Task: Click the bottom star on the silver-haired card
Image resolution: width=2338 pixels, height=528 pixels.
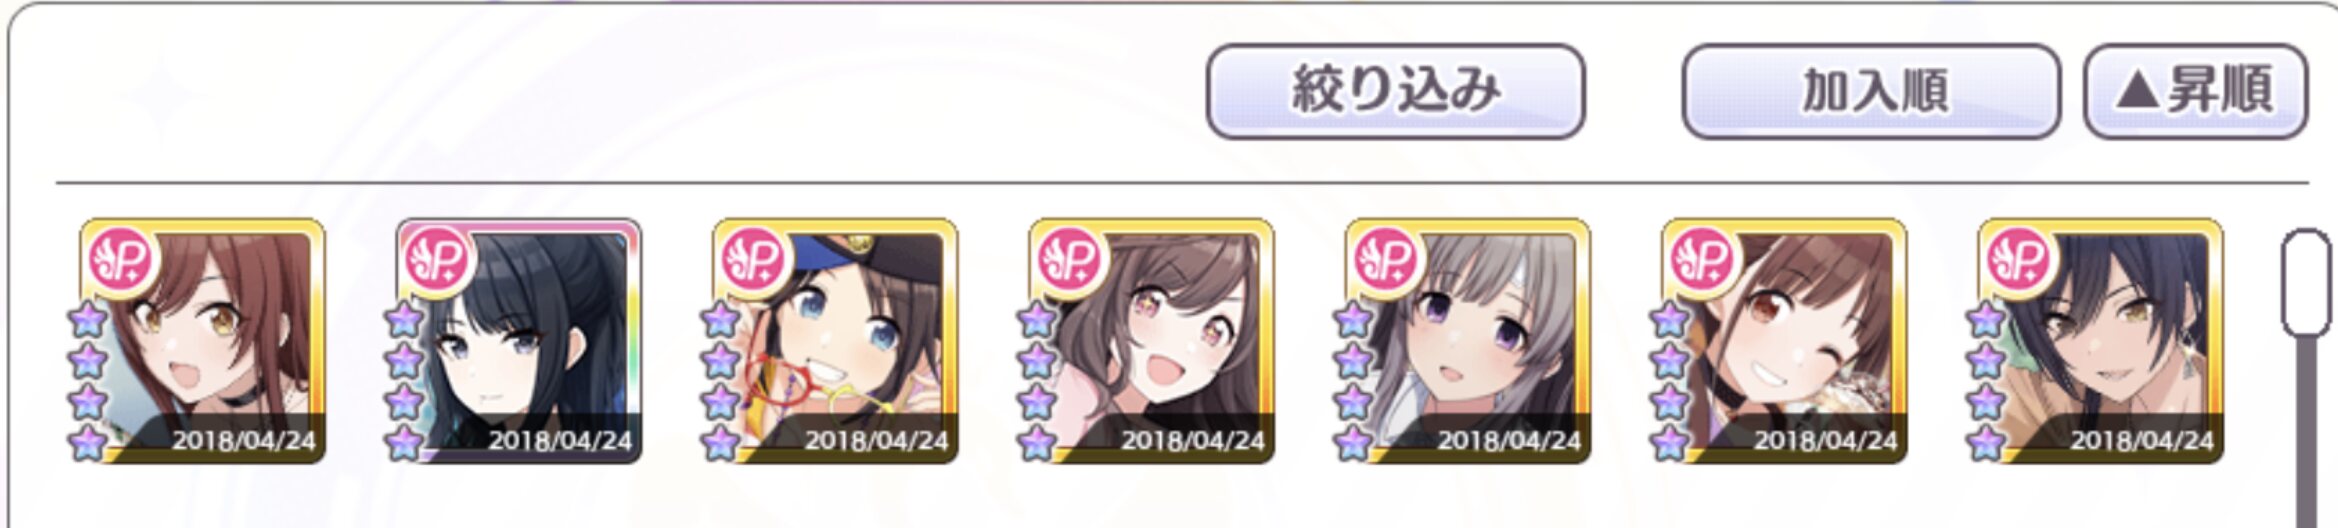Action: pyautogui.click(x=1354, y=441)
